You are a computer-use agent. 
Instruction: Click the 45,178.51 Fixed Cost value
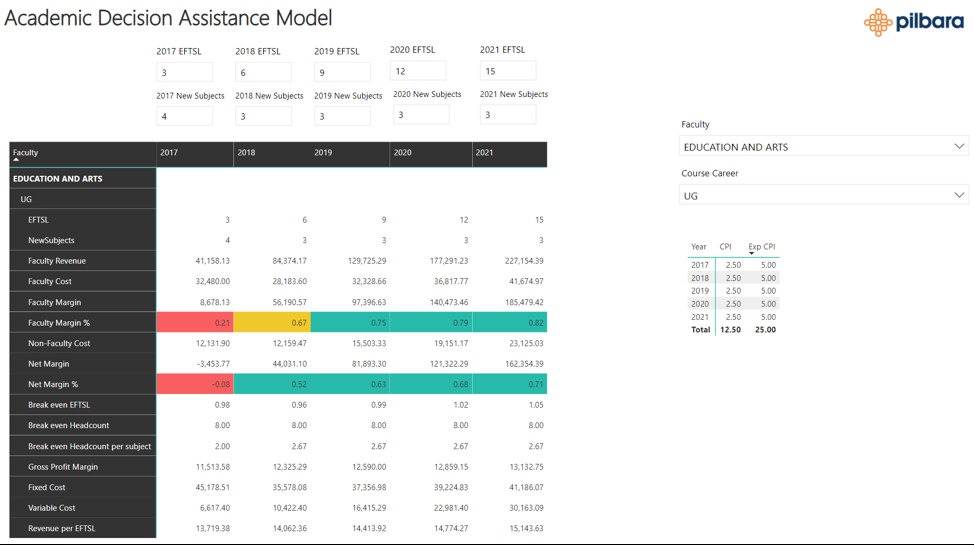click(x=212, y=488)
